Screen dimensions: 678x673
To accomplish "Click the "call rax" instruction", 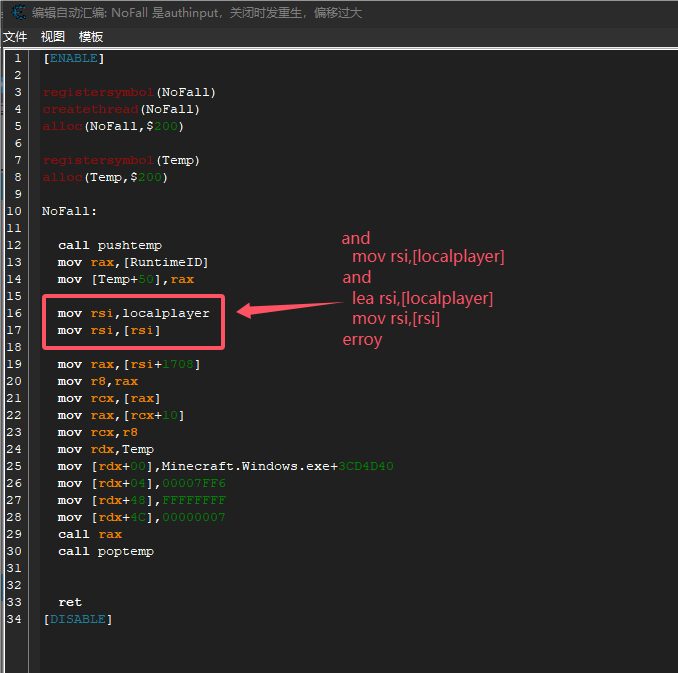I will [89, 534].
